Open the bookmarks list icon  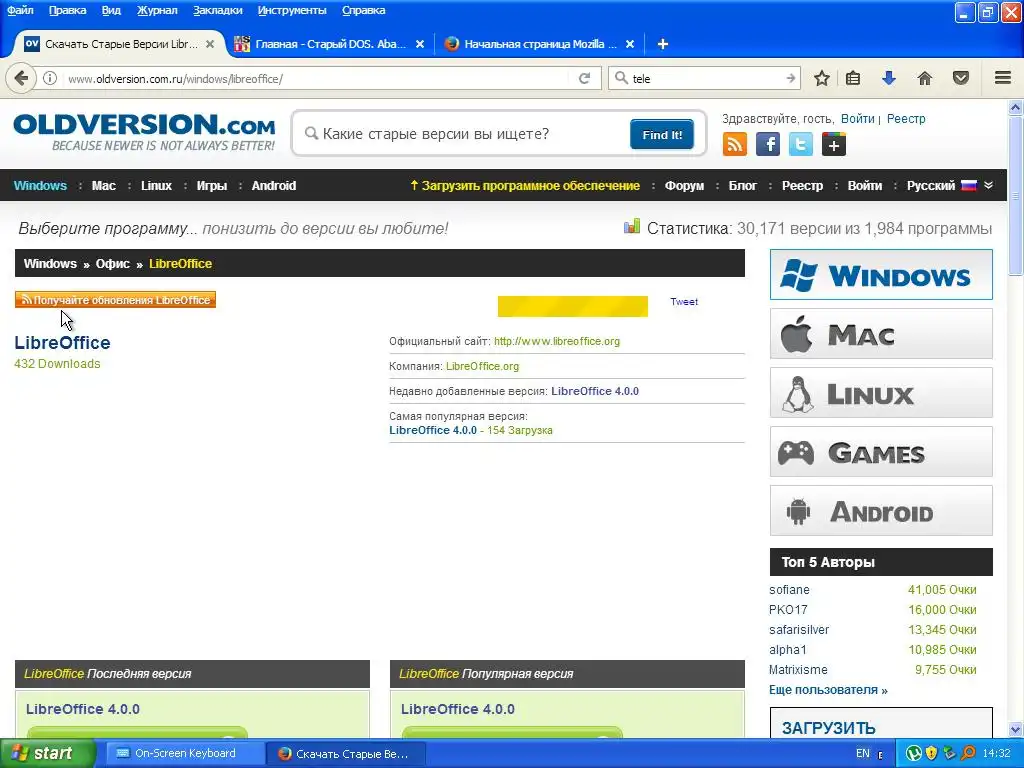click(x=853, y=78)
